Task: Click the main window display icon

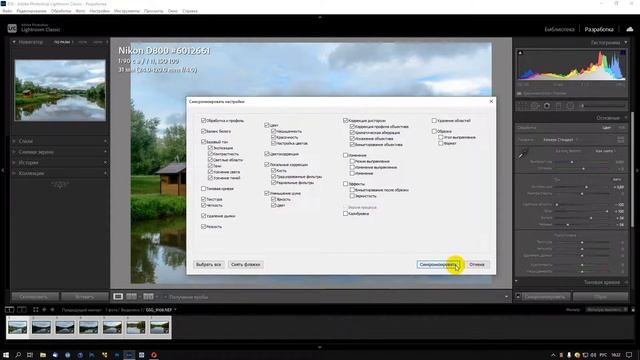Action: [9, 310]
